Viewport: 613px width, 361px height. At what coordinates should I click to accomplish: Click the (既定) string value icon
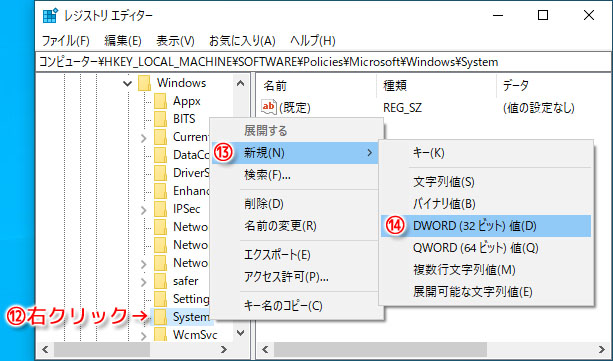click(269, 107)
